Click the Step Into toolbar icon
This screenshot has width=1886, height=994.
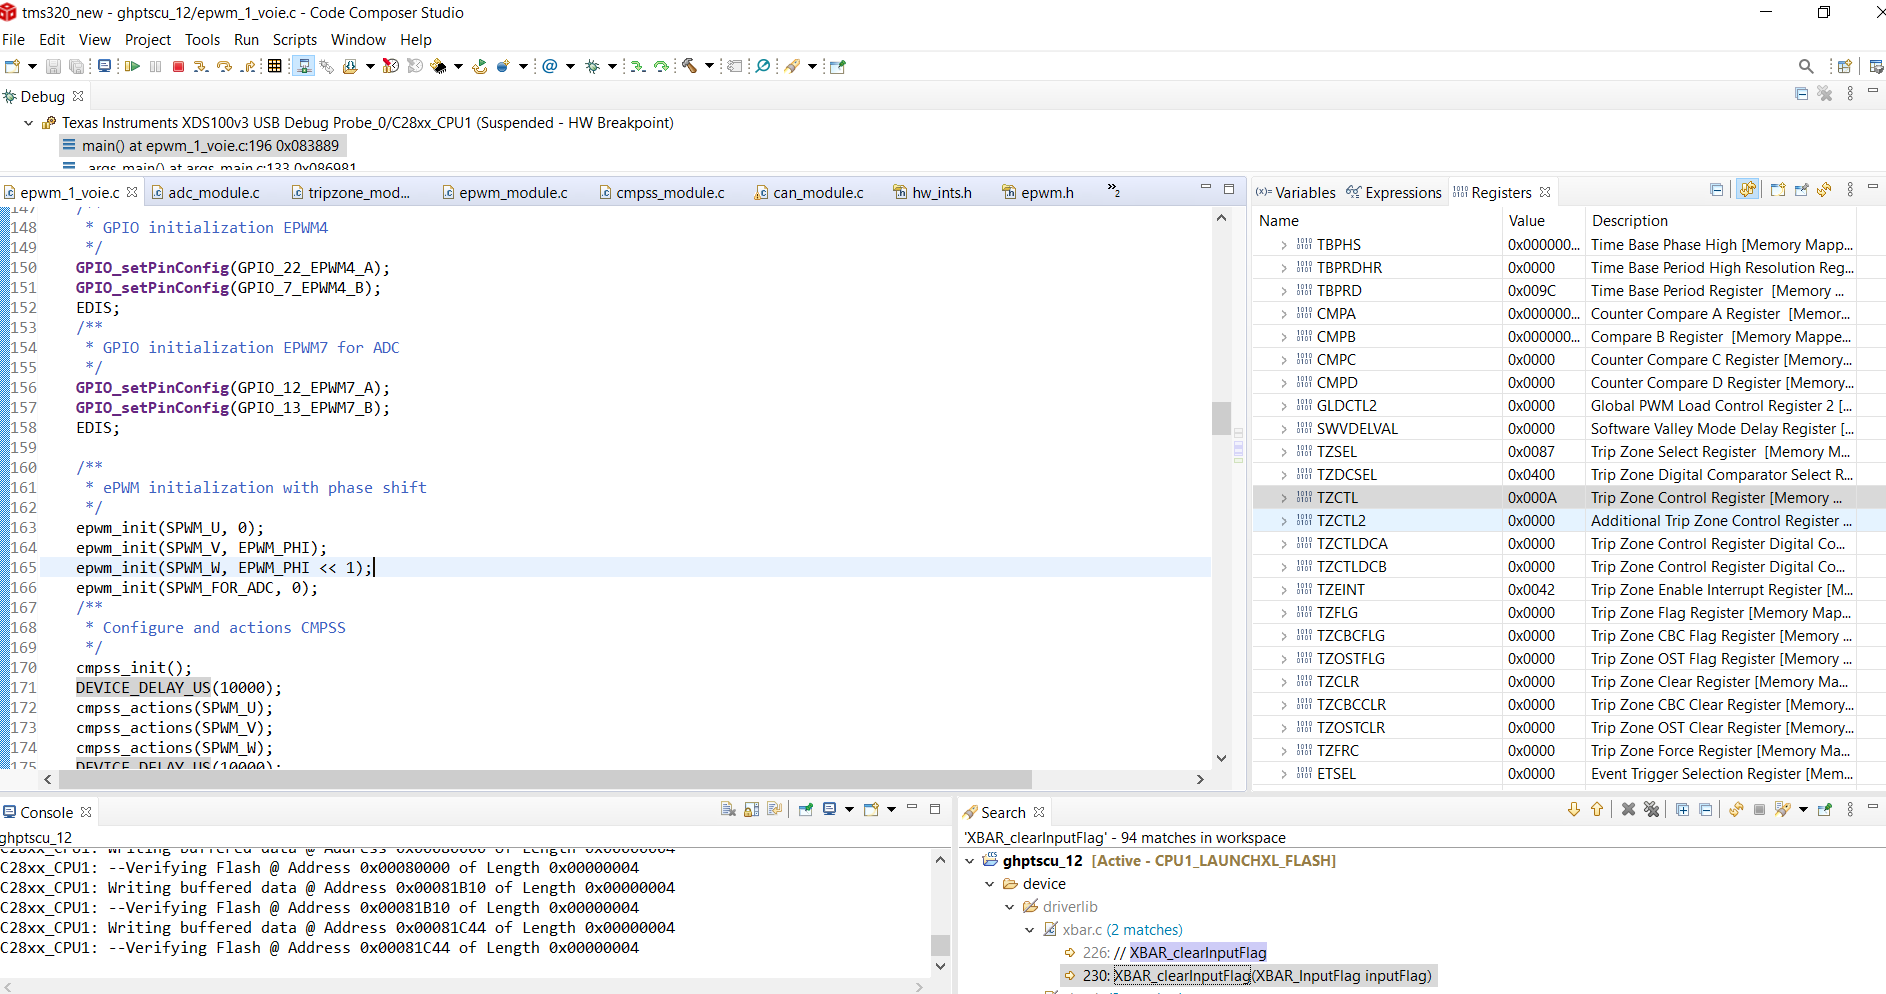point(200,66)
